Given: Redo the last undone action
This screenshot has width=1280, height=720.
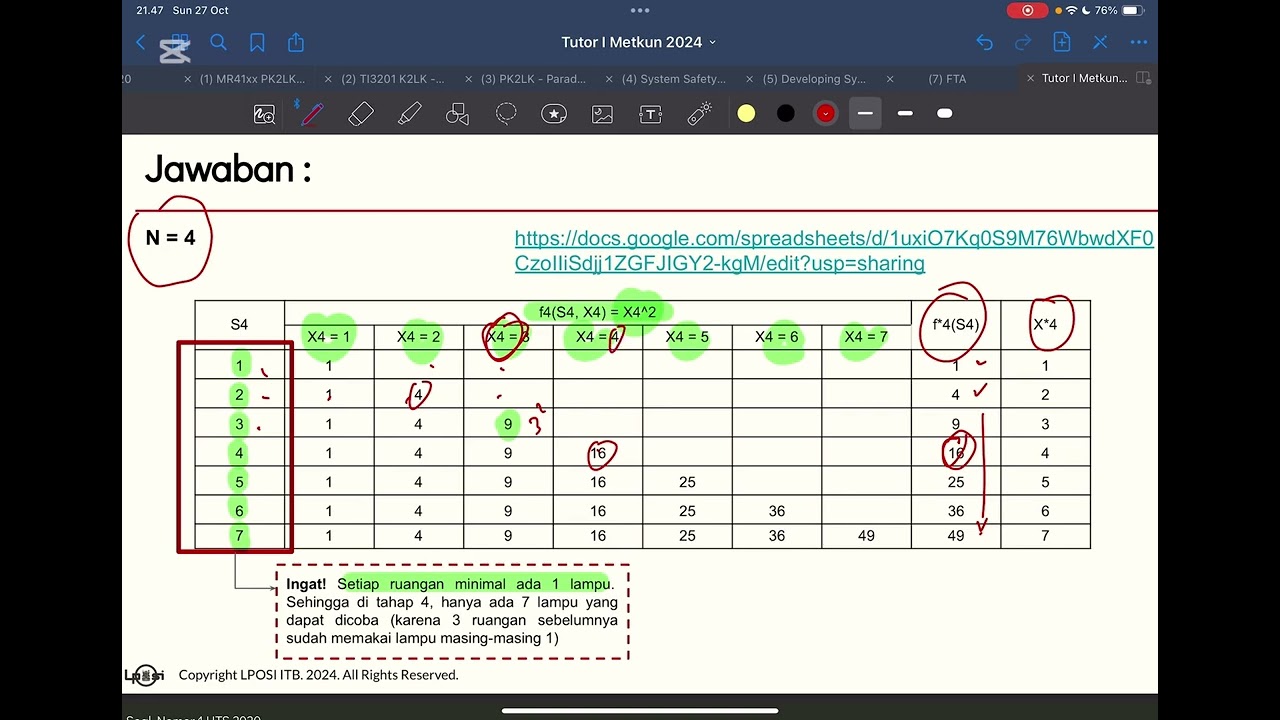Looking at the screenshot, I should click(x=1023, y=42).
